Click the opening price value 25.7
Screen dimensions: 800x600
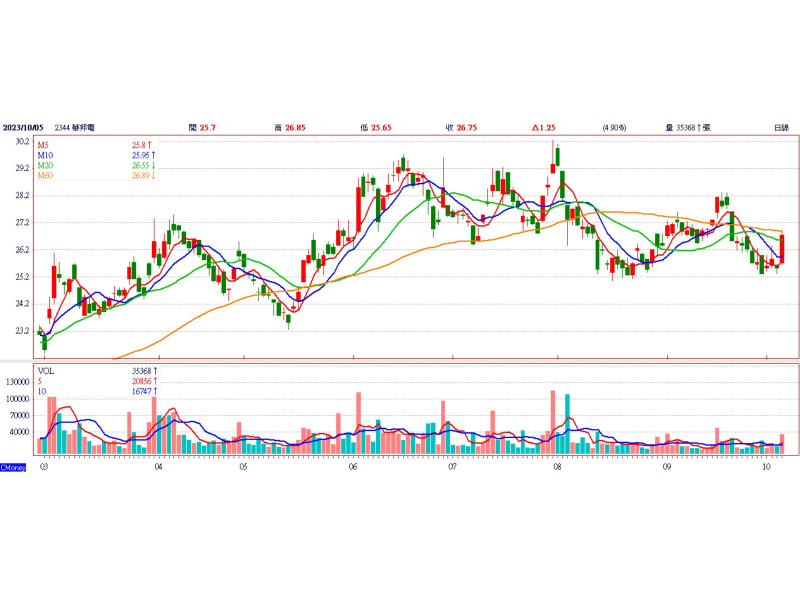tap(208, 128)
